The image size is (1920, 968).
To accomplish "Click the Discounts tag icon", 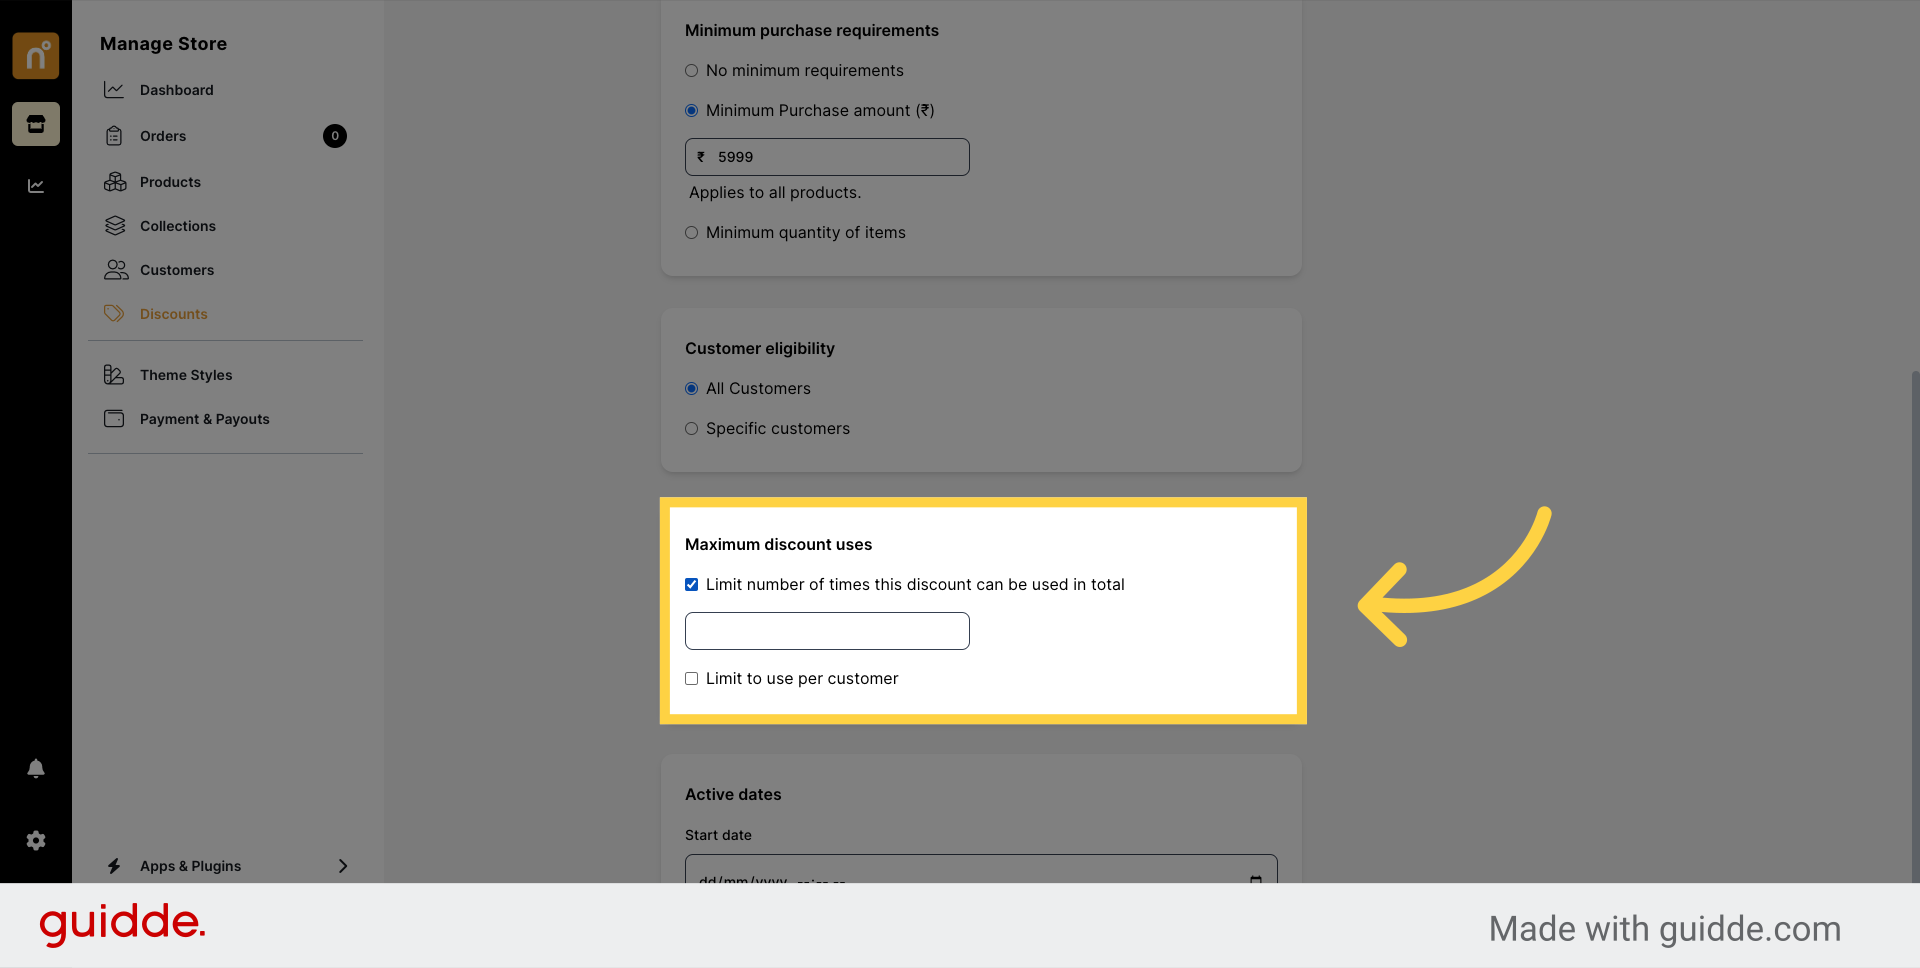I will pos(114,314).
